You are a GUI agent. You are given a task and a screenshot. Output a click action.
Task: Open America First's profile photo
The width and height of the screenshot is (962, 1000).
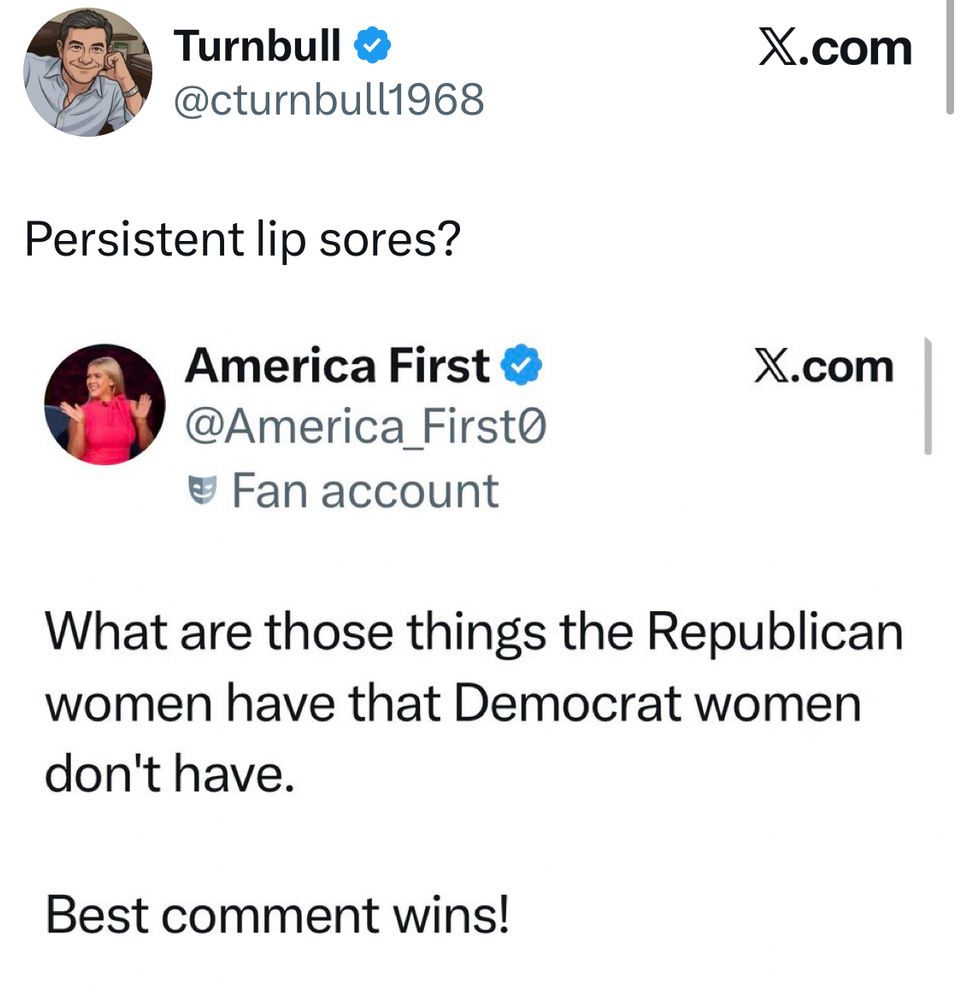click(104, 404)
